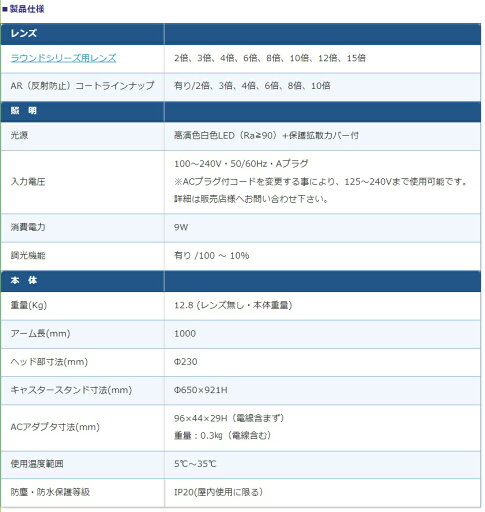Screen dimensions: 485x512
Task: Select the ※ACプラグ付コード note line
Action: point(321,182)
